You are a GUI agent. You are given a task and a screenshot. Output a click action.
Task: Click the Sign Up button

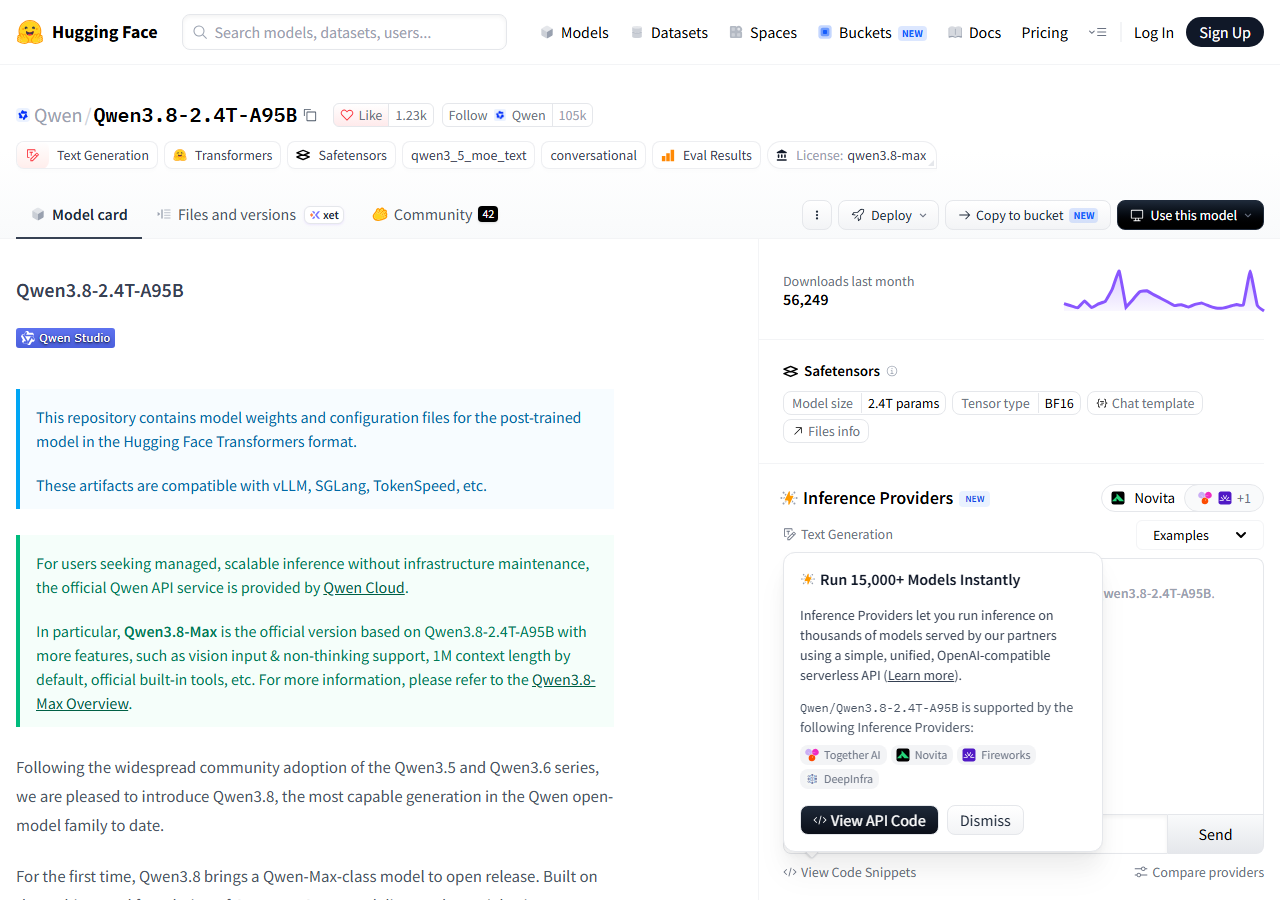[x=1225, y=32]
